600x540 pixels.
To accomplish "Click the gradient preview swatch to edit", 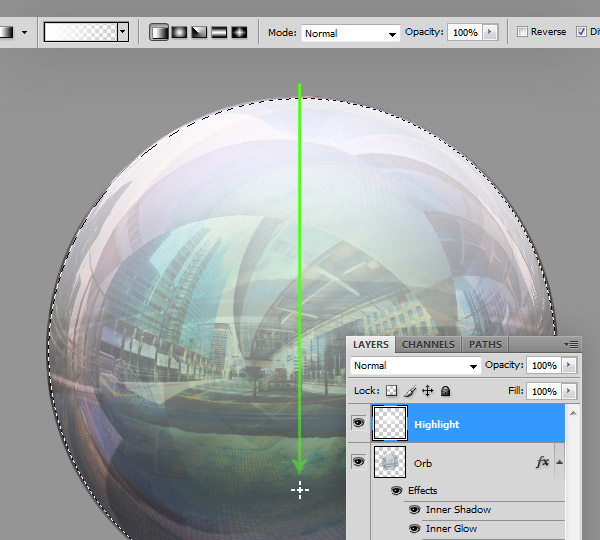I will [81, 32].
